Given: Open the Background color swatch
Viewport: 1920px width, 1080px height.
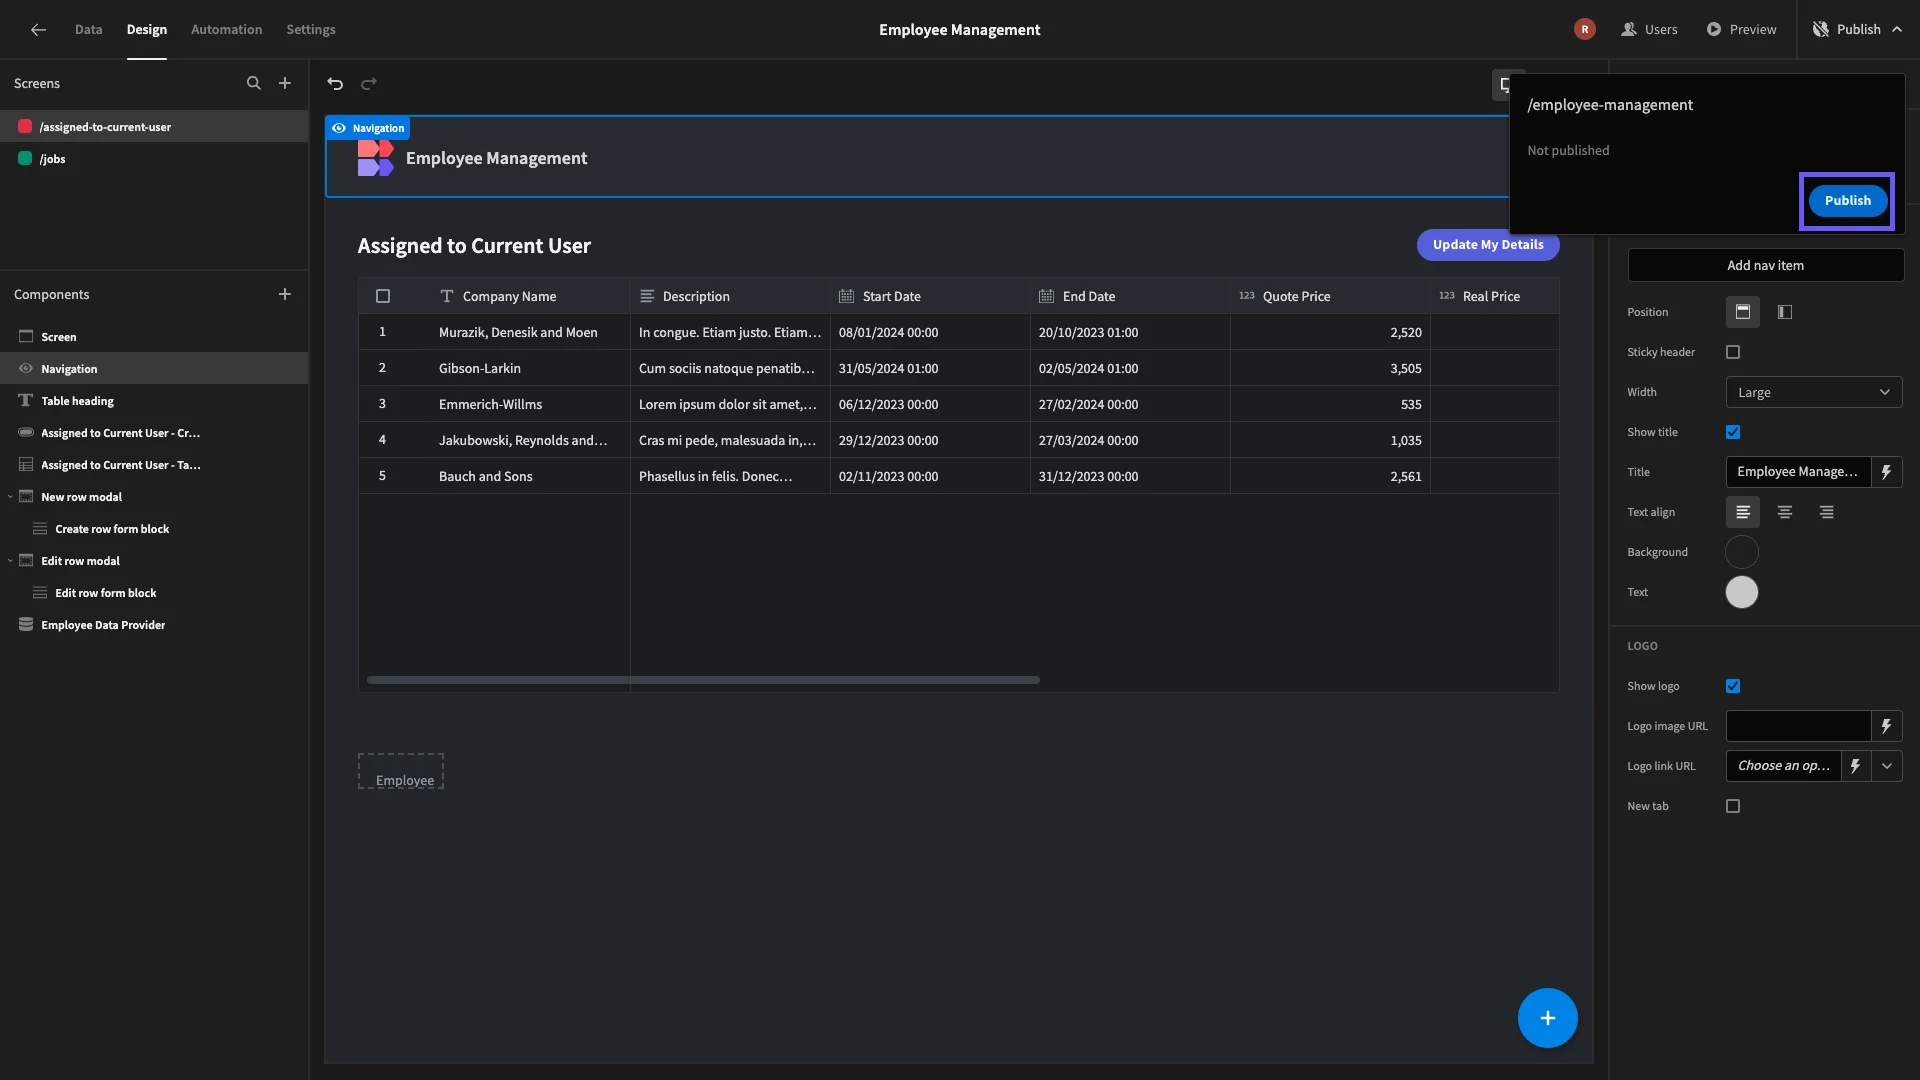Looking at the screenshot, I should coord(1742,552).
